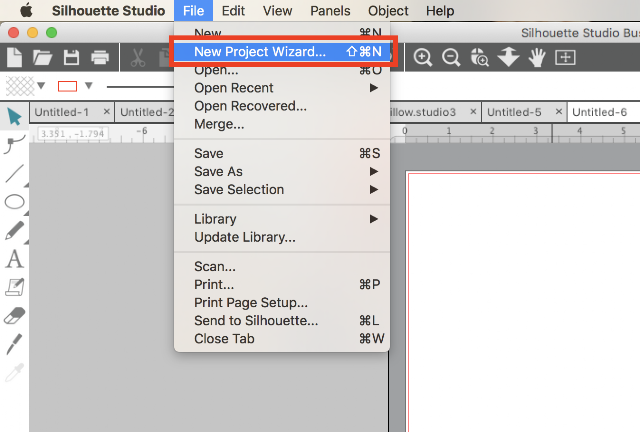Click the red line color swatch

(68, 86)
